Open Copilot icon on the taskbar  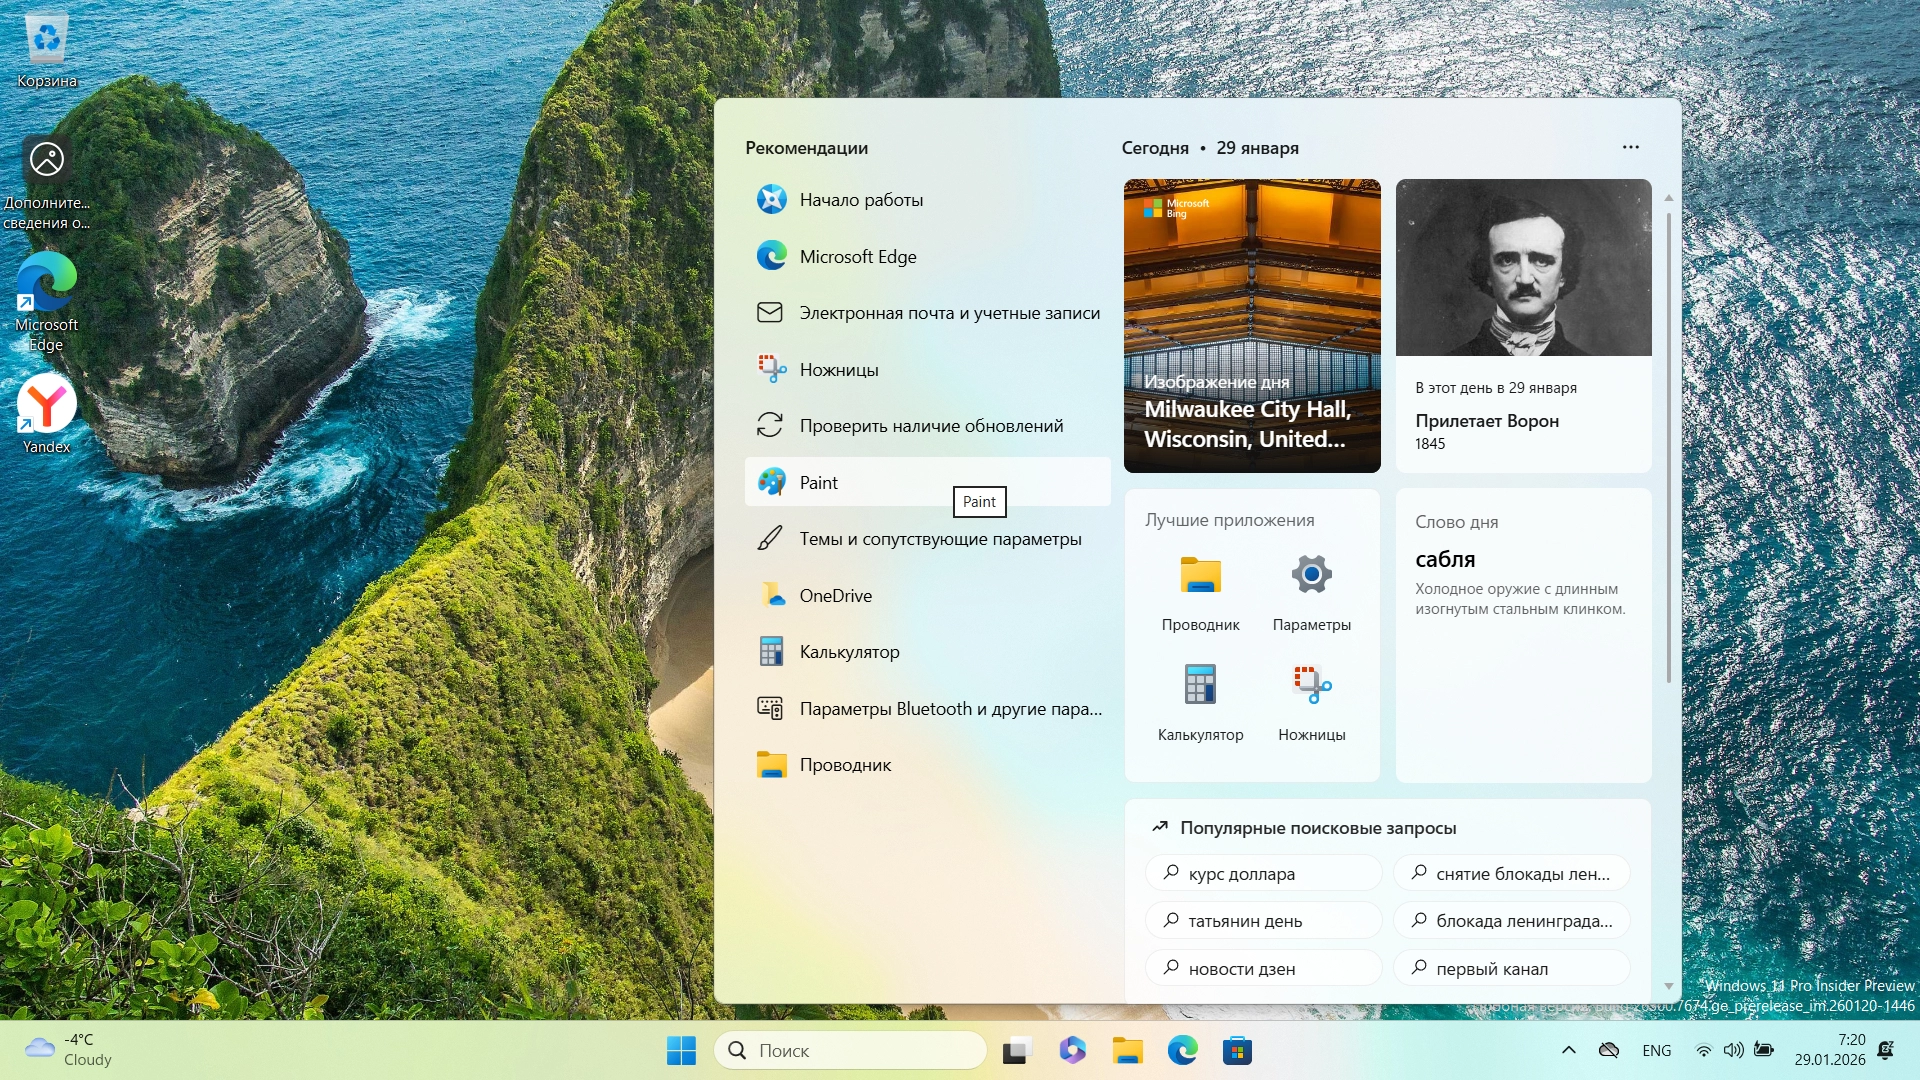[x=1072, y=1051]
